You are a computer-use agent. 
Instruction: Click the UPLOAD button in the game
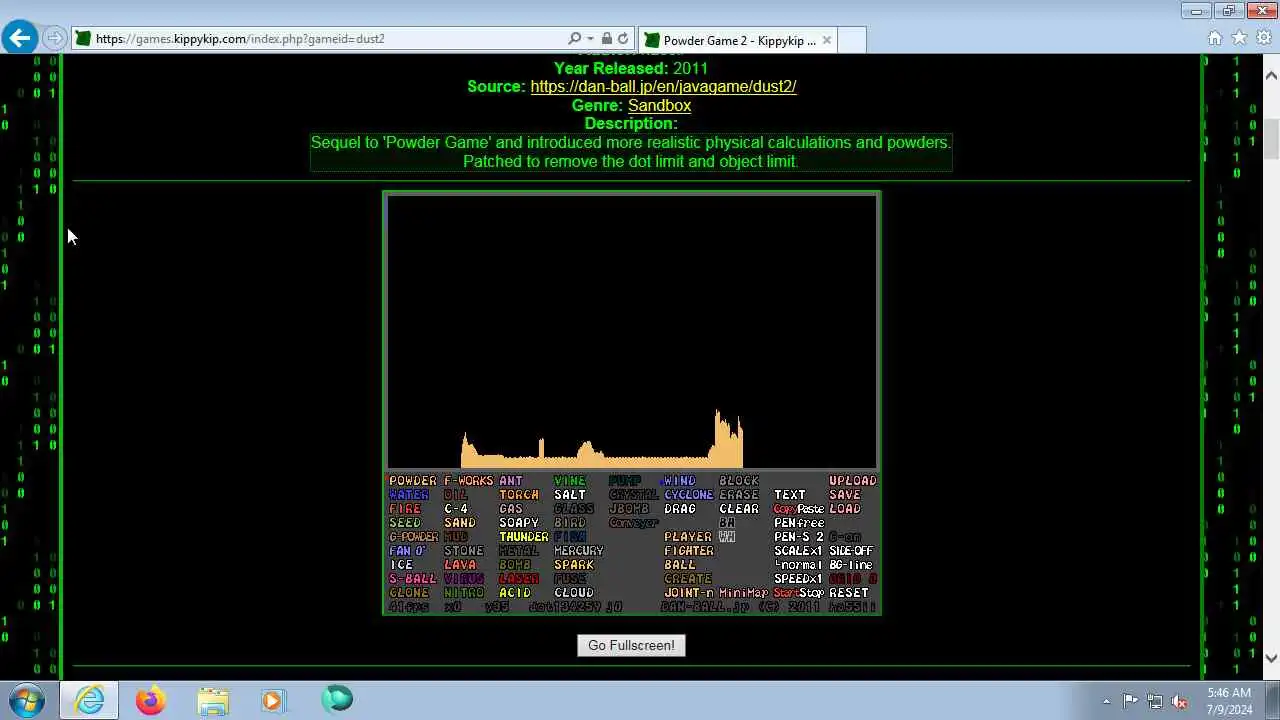[853, 481]
